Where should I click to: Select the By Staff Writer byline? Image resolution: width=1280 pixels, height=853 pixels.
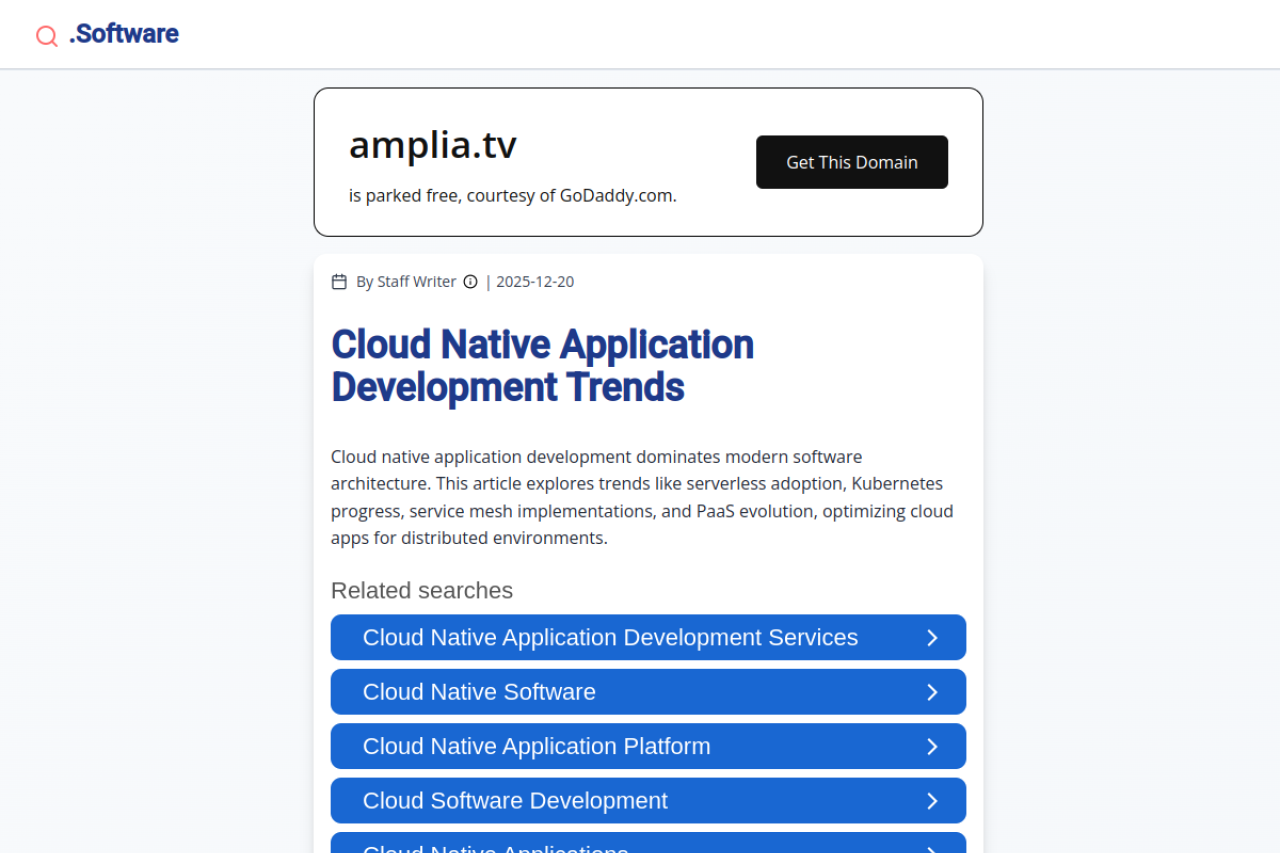click(x=406, y=282)
